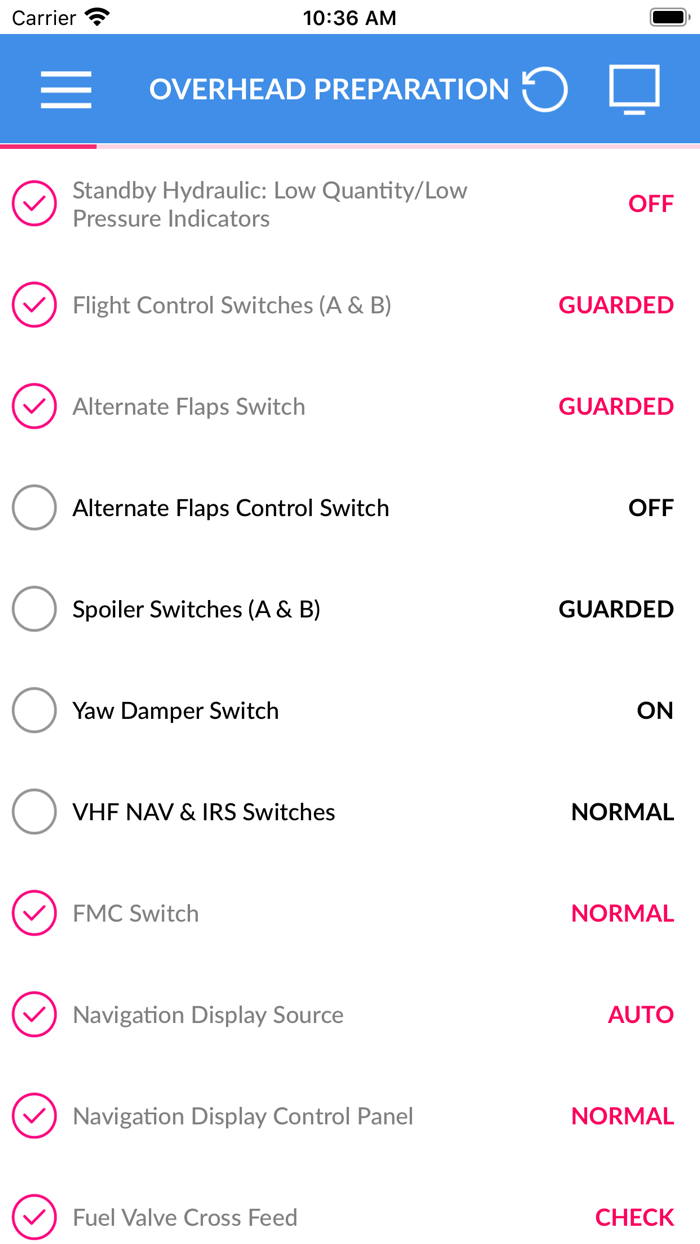Select the Navigation Display Source row

207,1014
